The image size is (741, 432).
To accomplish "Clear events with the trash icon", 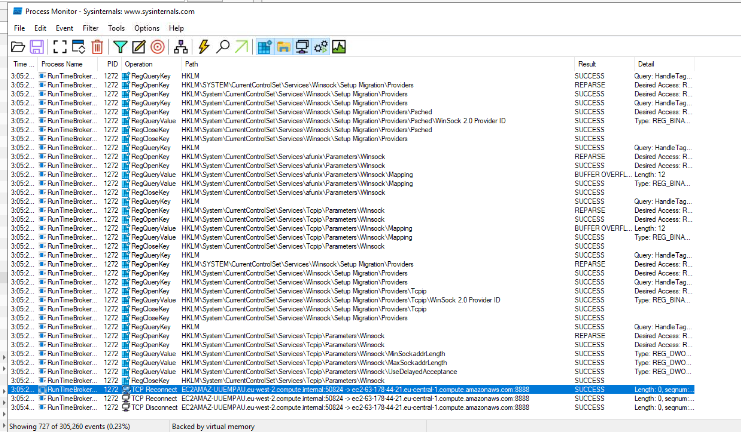I will coord(97,47).
